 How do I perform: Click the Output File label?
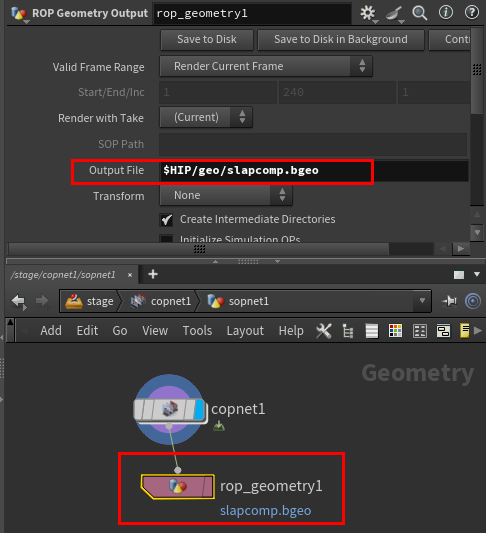(x=117, y=170)
